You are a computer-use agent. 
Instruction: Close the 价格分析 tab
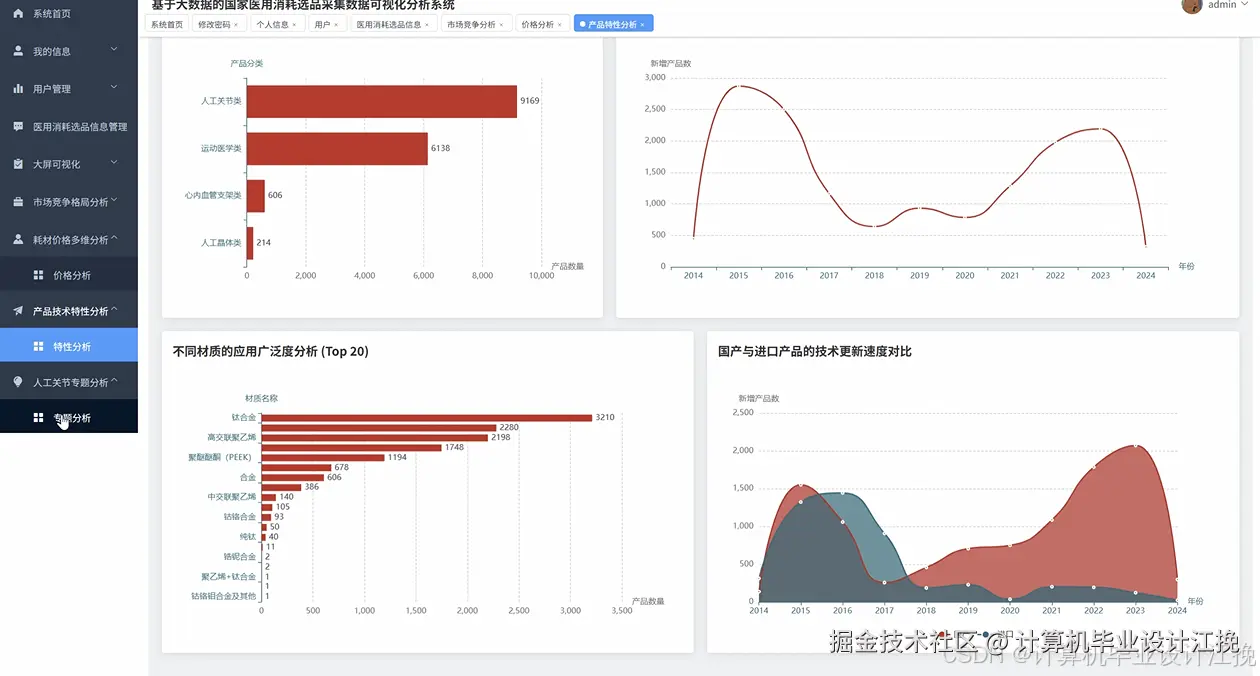click(560, 24)
